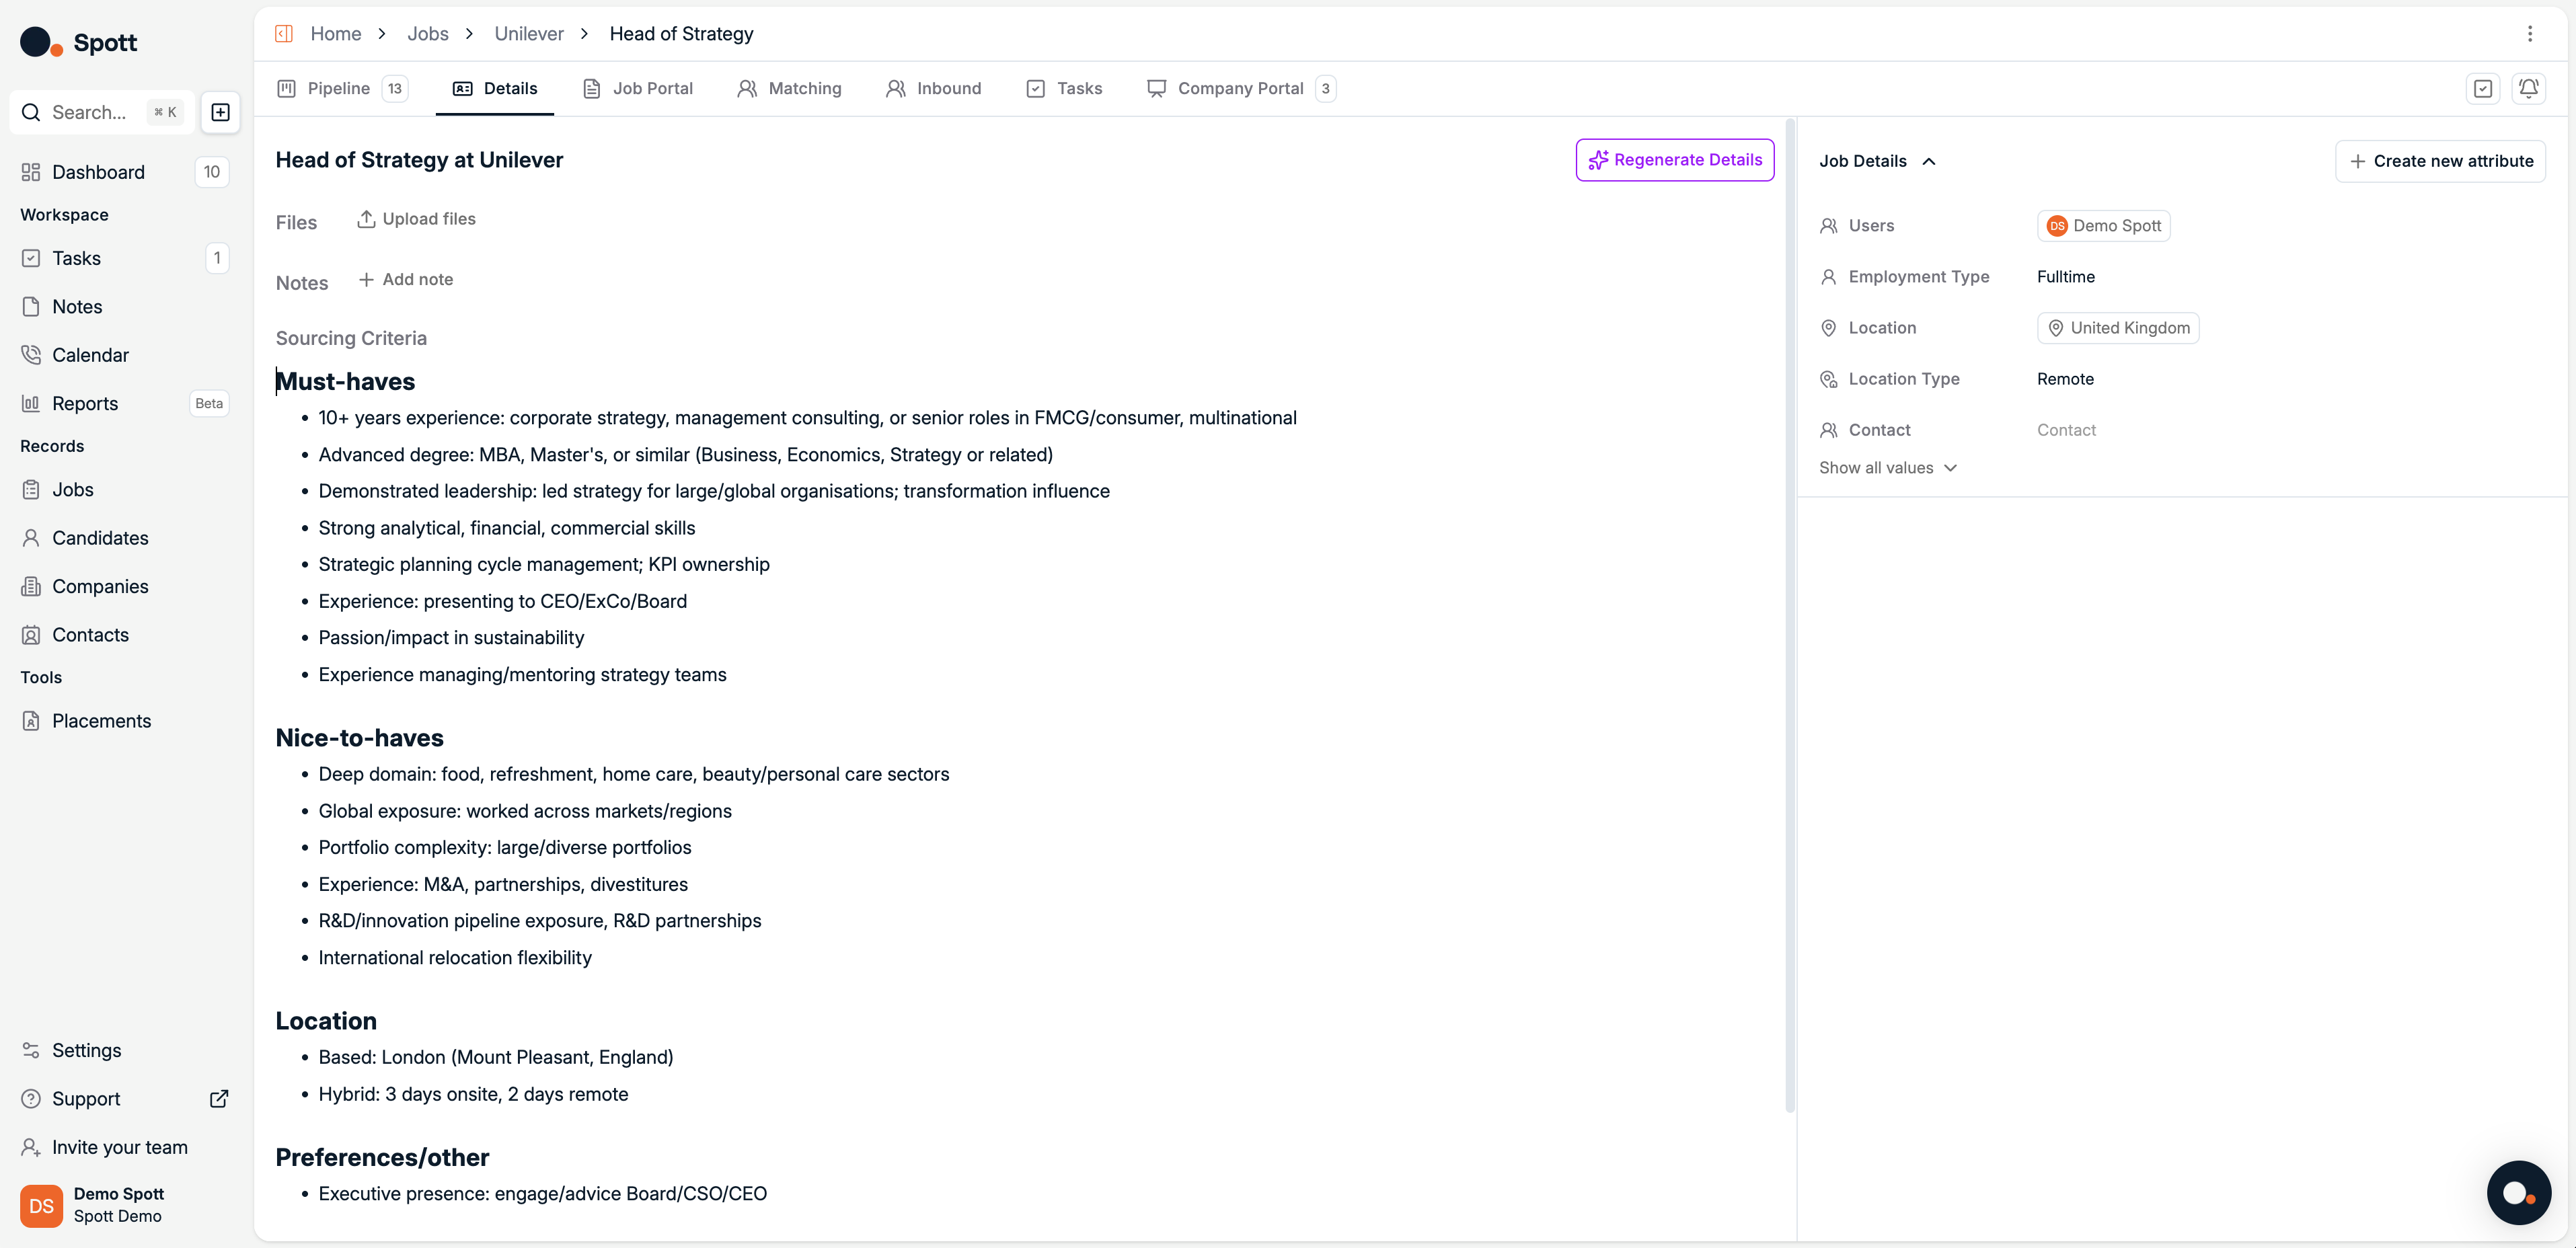Click the Reports chart icon
This screenshot has width=2576, height=1248.
point(31,403)
